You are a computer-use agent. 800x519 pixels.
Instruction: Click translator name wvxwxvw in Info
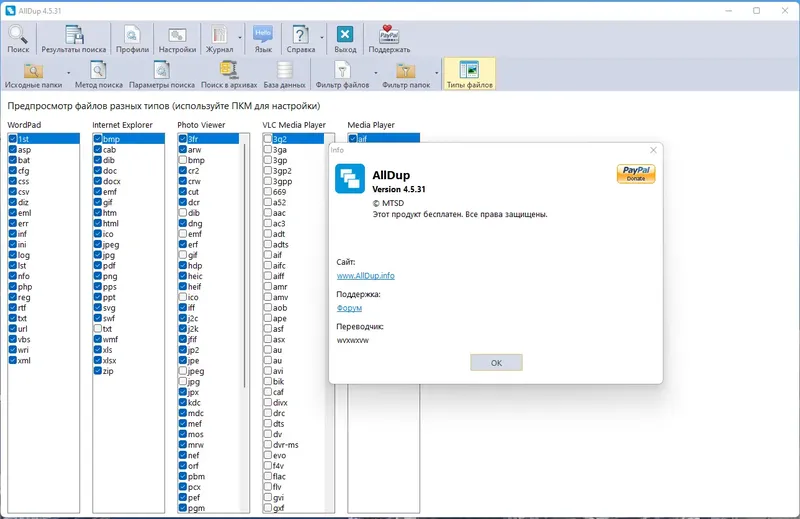(353, 340)
